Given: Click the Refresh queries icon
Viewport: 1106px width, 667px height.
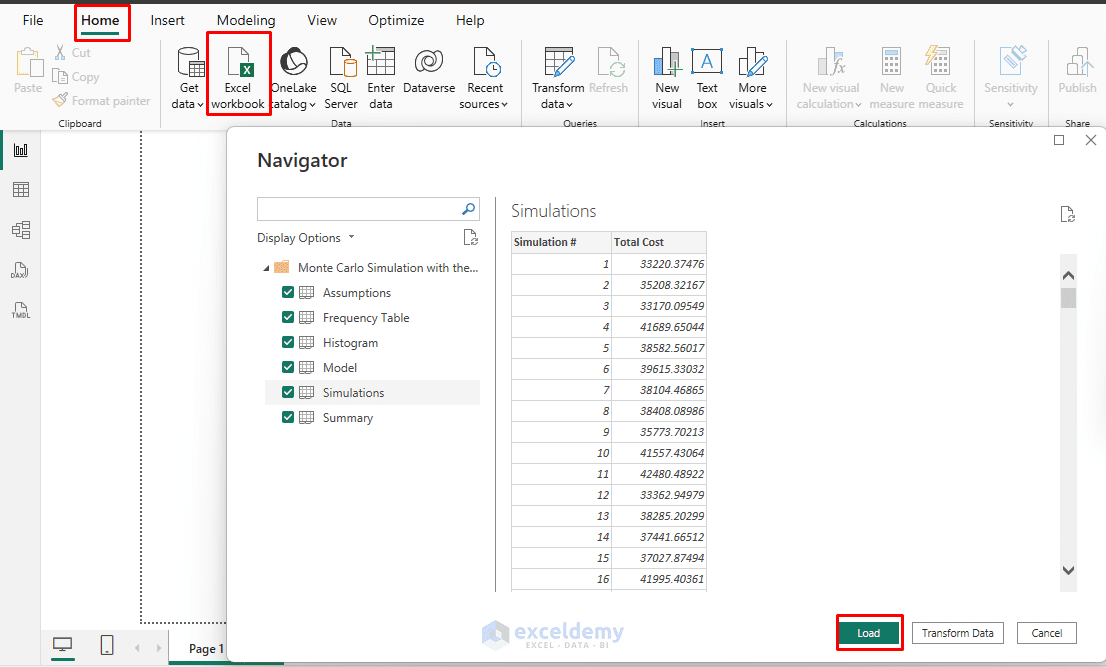Looking at the screenshot, I should tap(611, 62).
